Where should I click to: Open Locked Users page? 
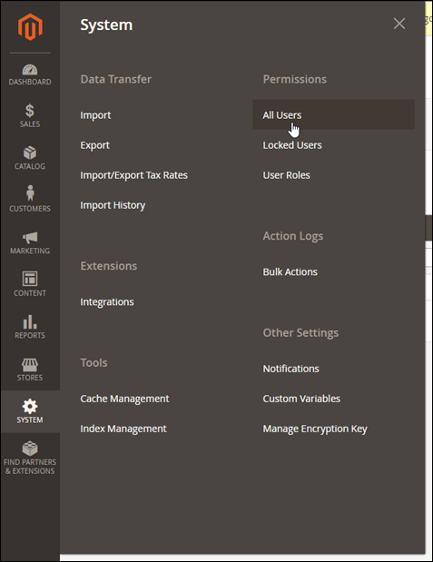[x=292, y=145]
